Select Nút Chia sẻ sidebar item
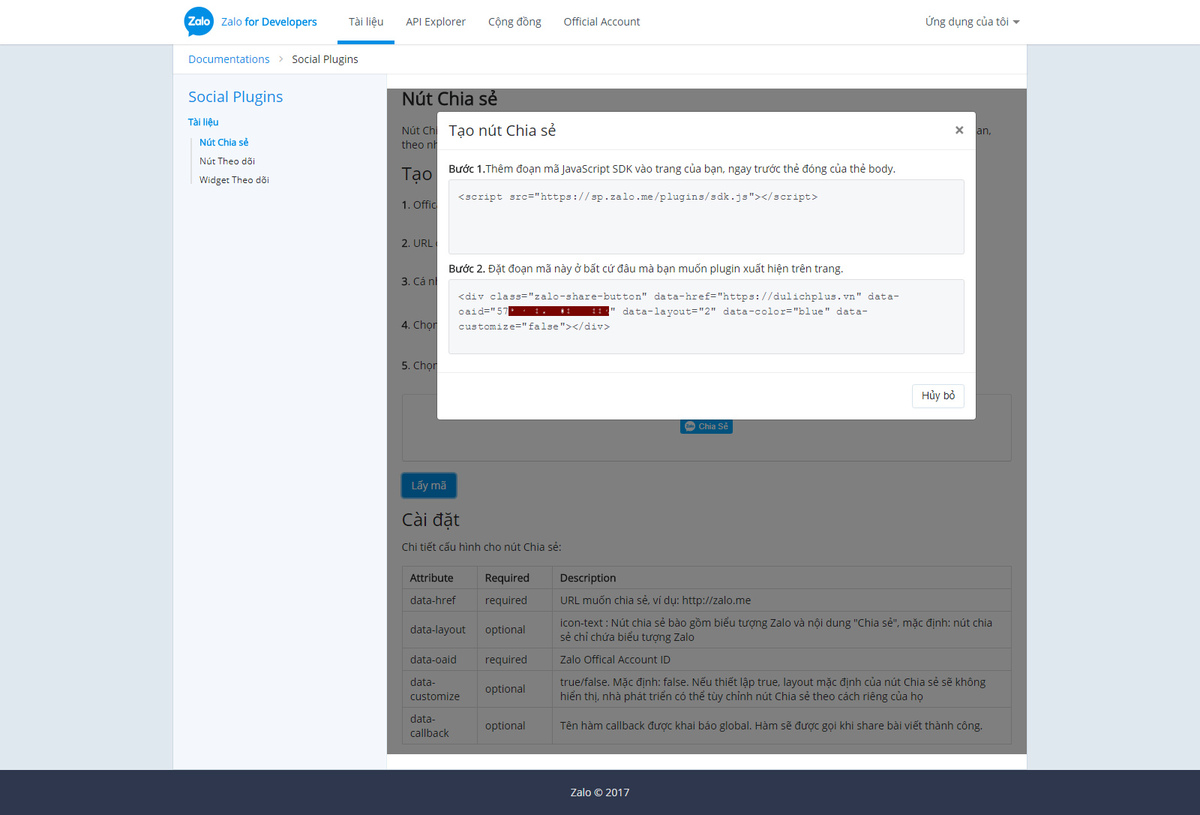 point(224,142)
